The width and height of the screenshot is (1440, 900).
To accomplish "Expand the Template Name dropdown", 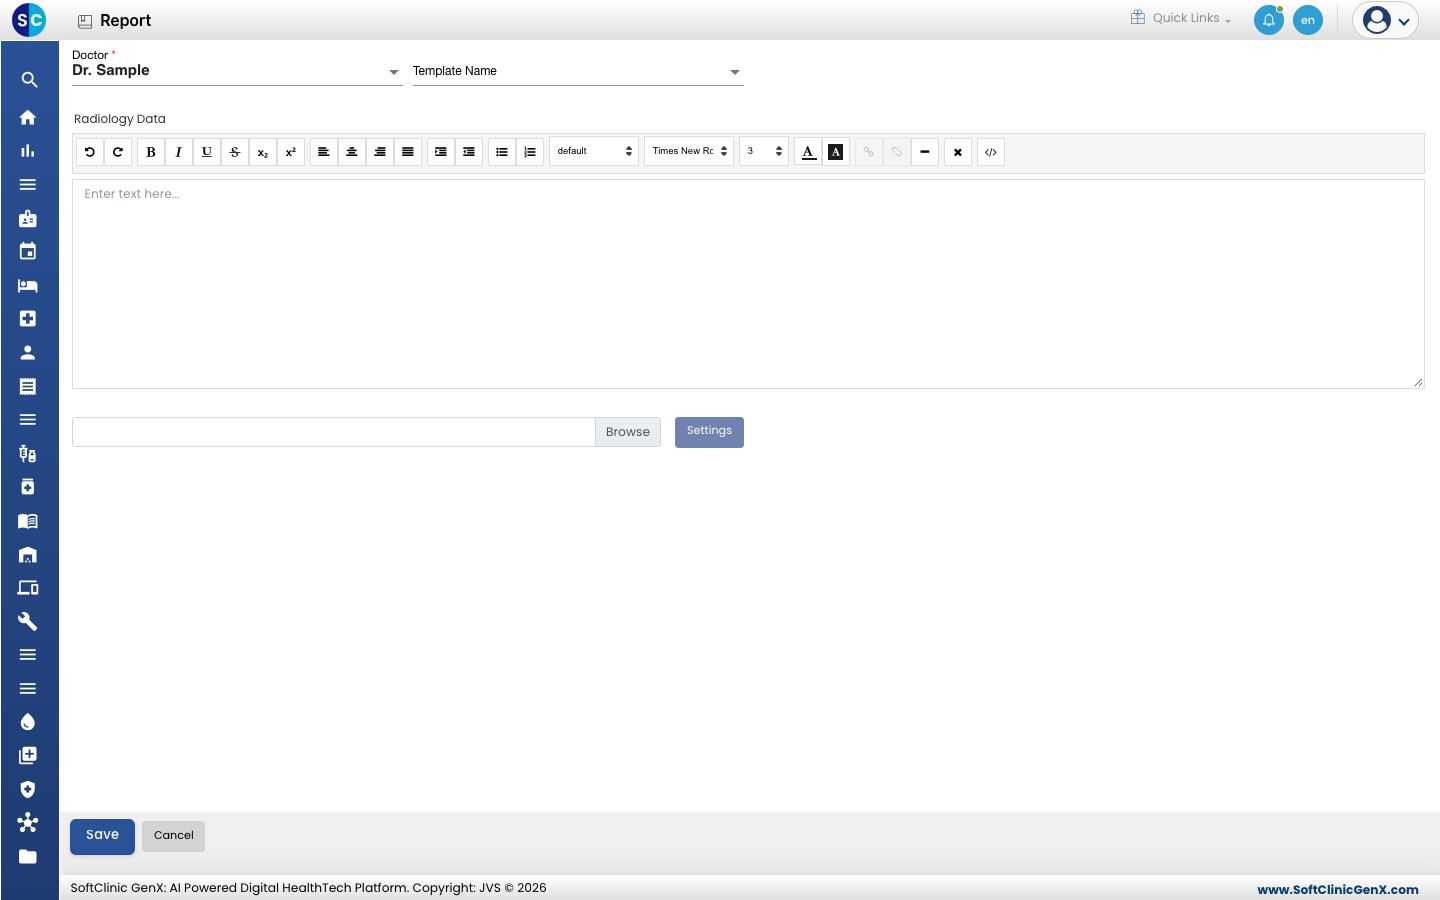I will pos(578,71).
